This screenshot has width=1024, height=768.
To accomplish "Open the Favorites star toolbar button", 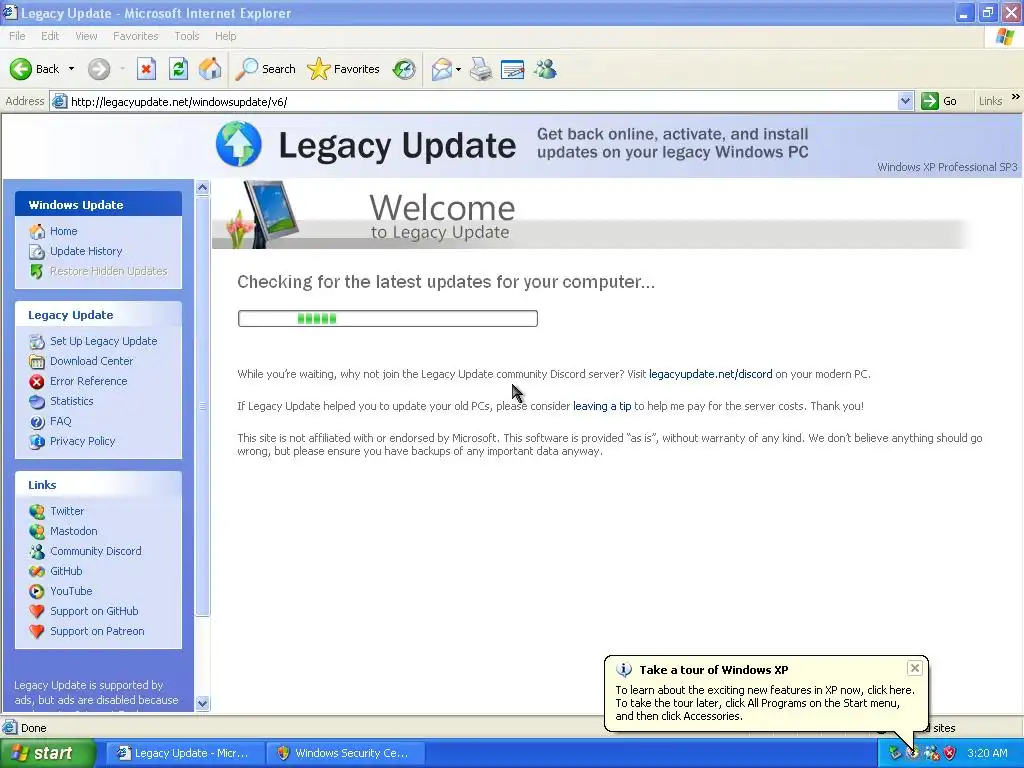I will click(x=343, y=69).
